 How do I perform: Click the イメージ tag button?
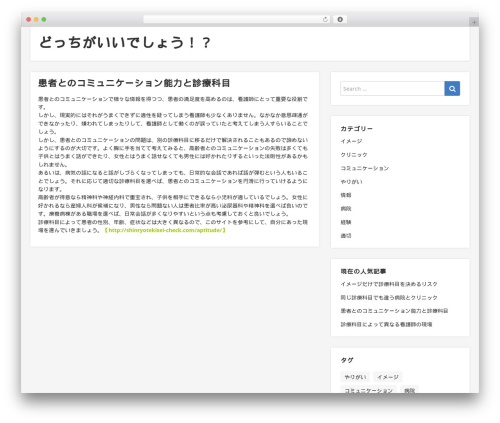tap(388, 377)
